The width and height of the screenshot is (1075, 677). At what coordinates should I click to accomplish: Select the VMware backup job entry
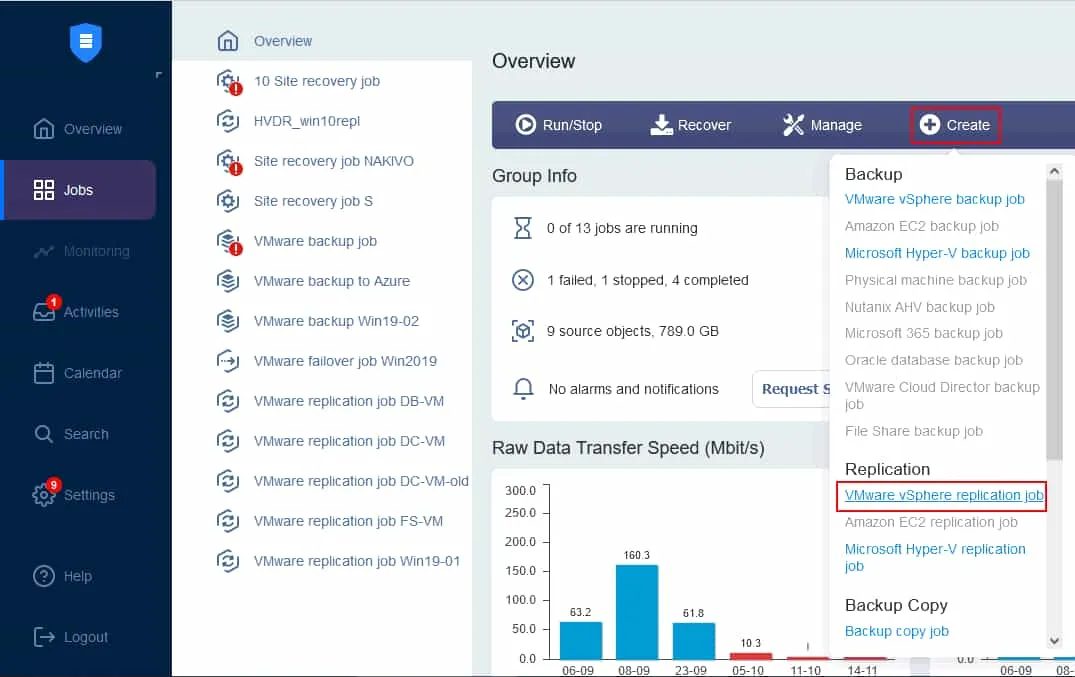pyautogui.click(x=316, y=241)
